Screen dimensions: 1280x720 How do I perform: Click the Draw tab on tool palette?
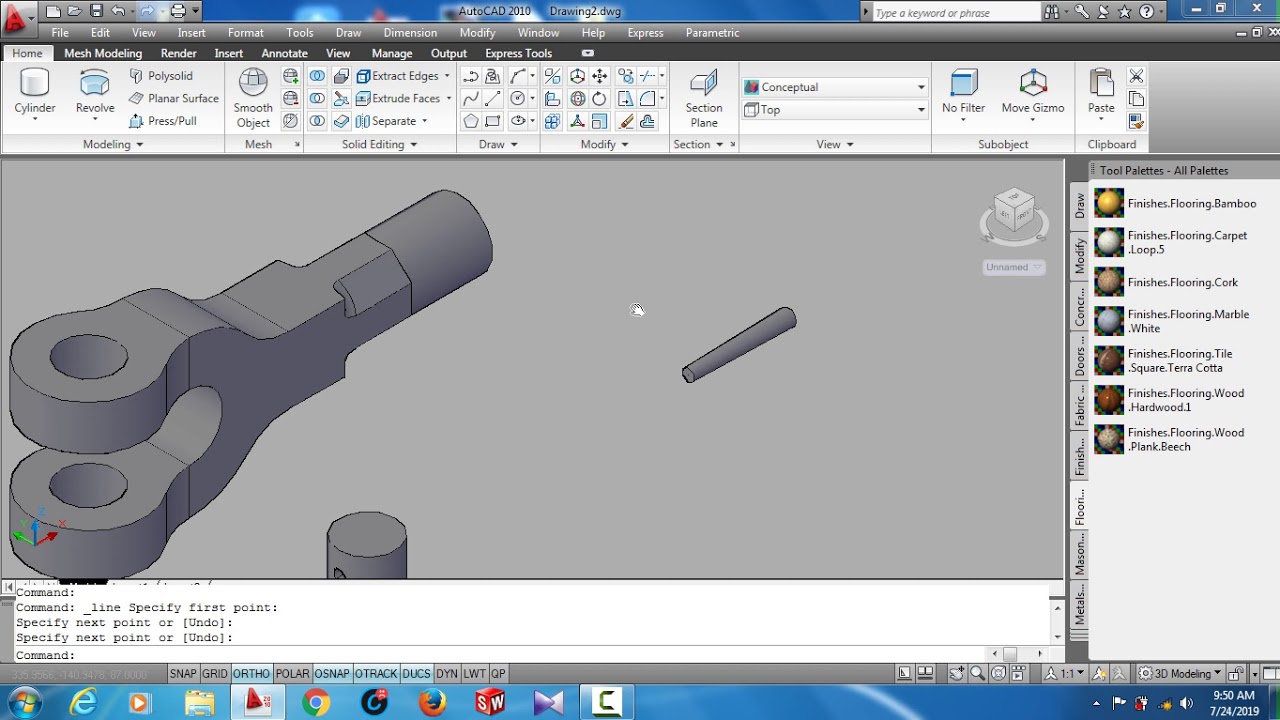1080,207
